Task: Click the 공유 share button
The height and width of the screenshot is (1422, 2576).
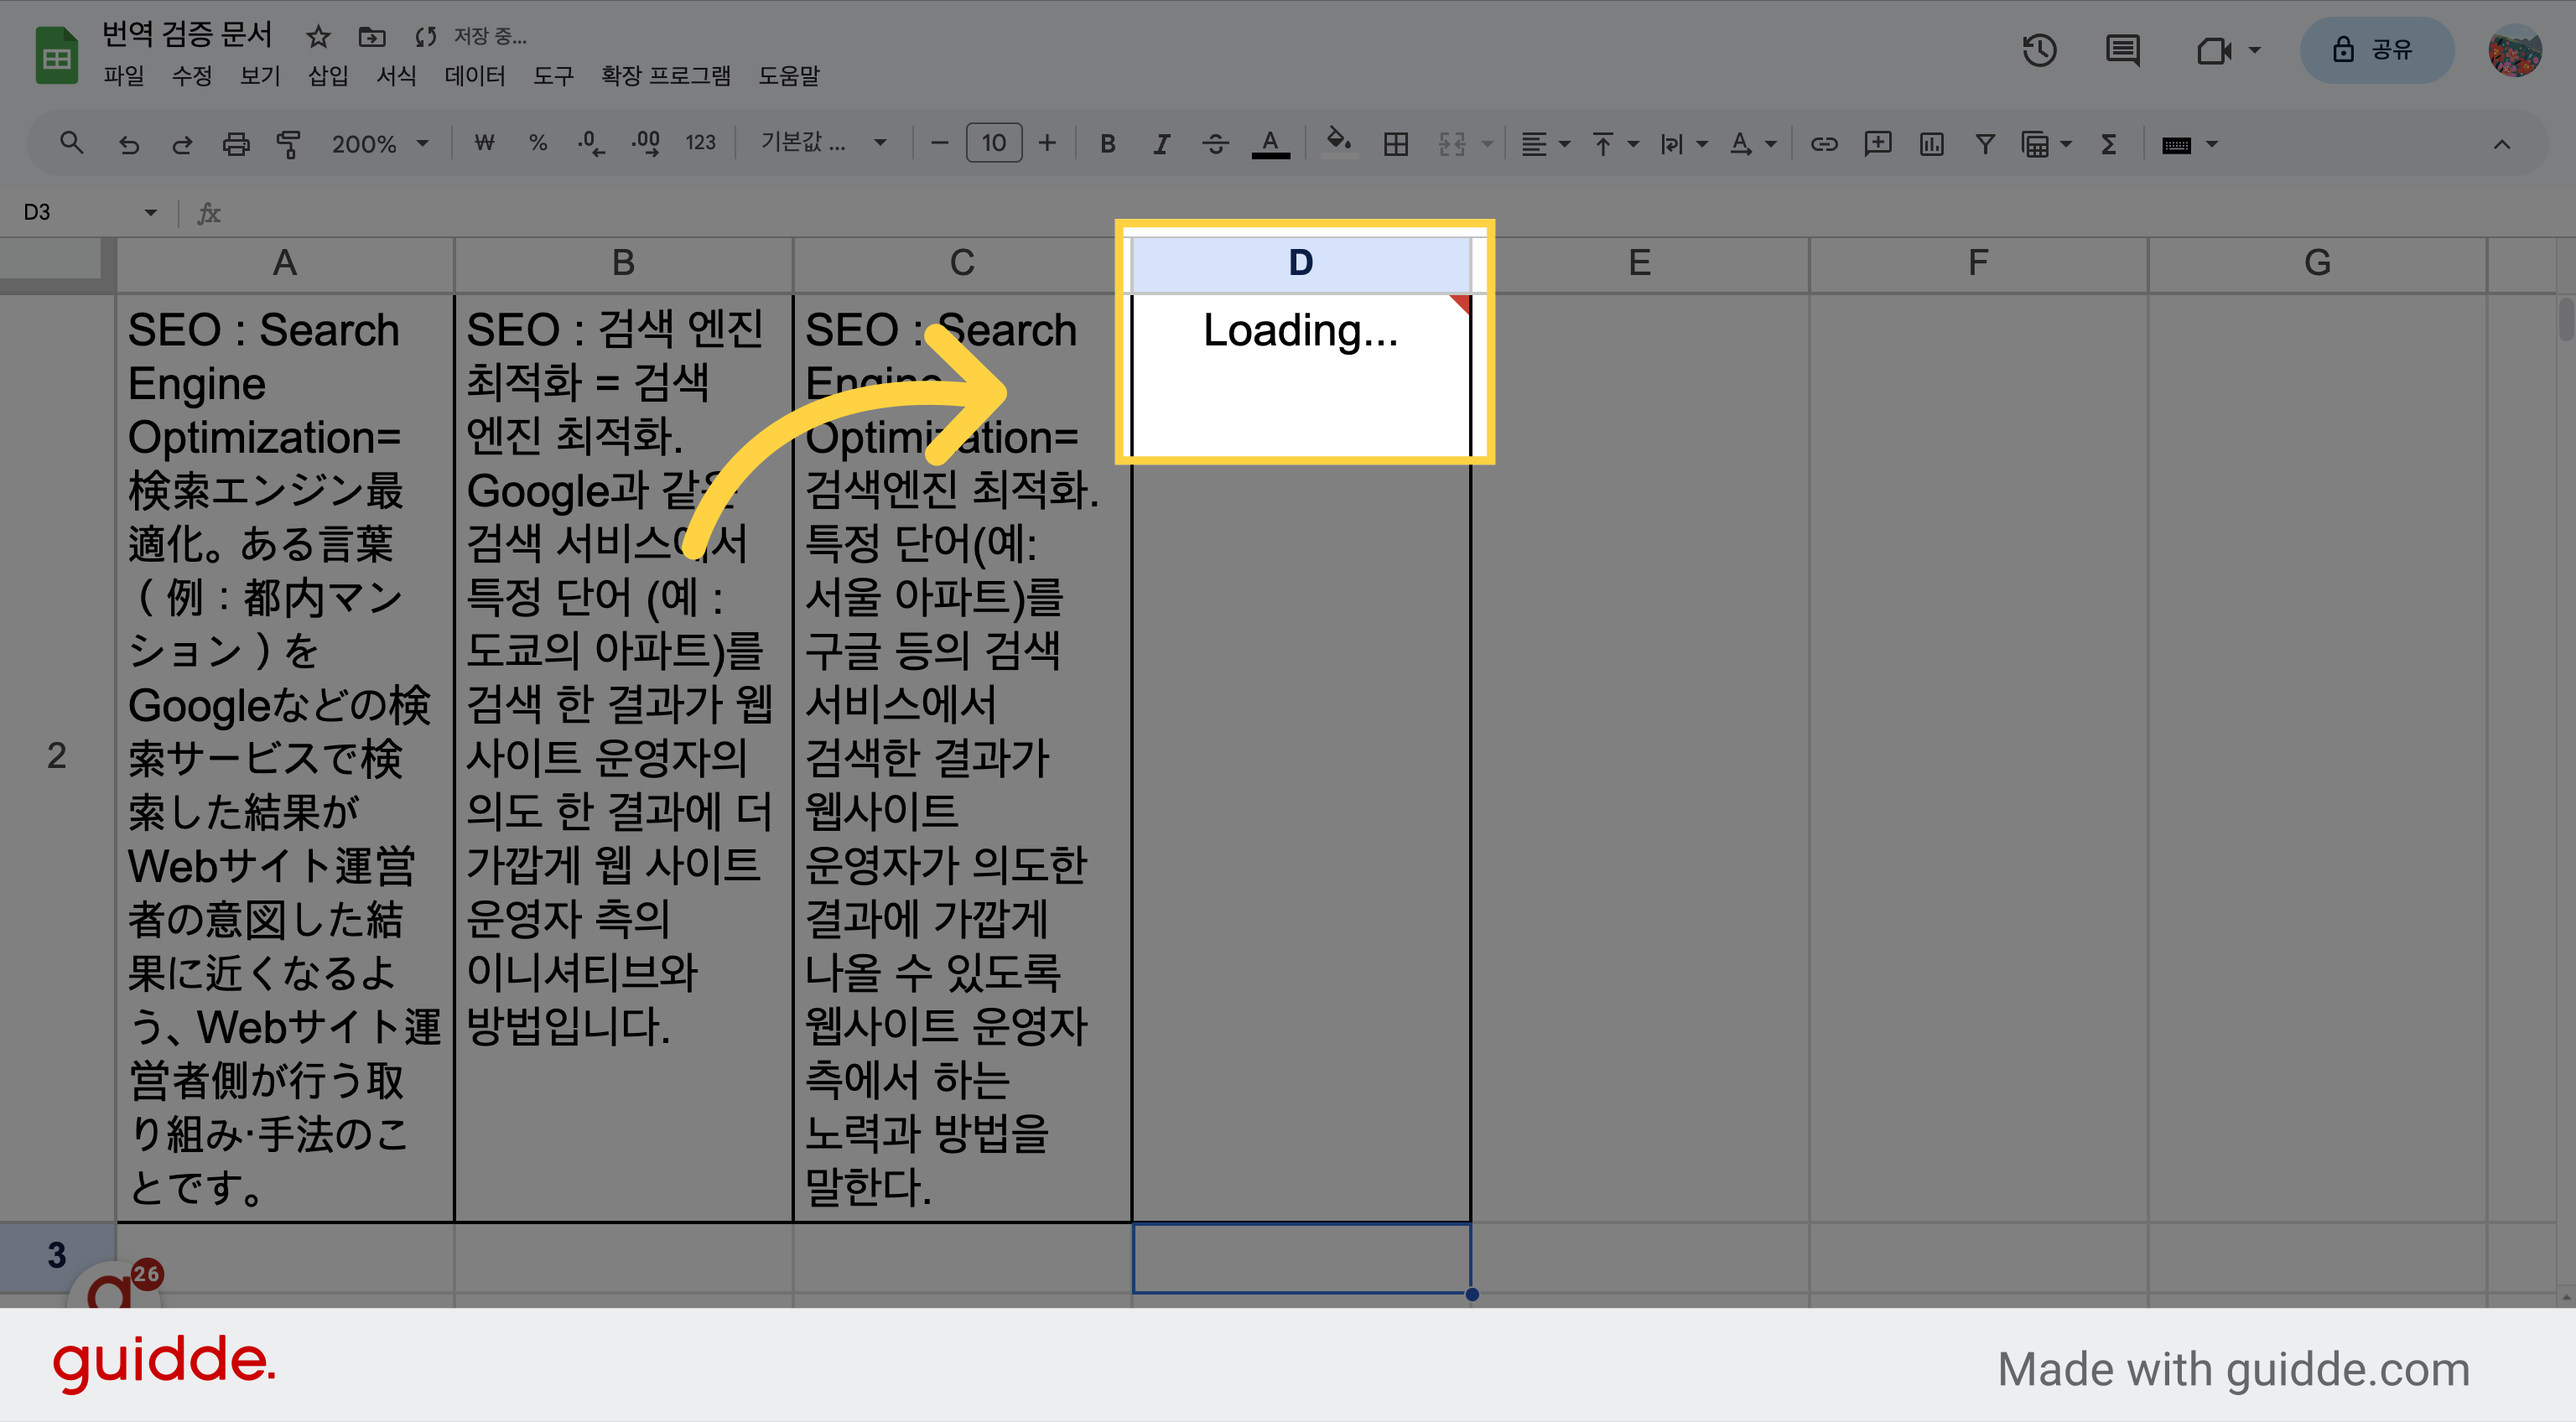Action: click(x=2376, y=50)
